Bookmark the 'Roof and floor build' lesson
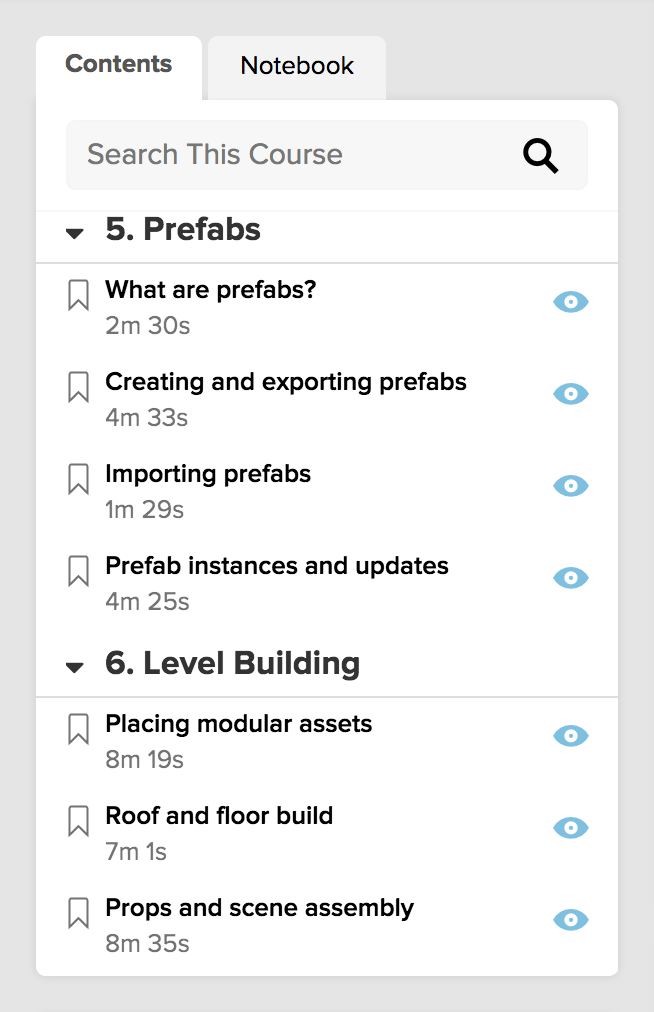The image size is (654, 1012). 78,821
